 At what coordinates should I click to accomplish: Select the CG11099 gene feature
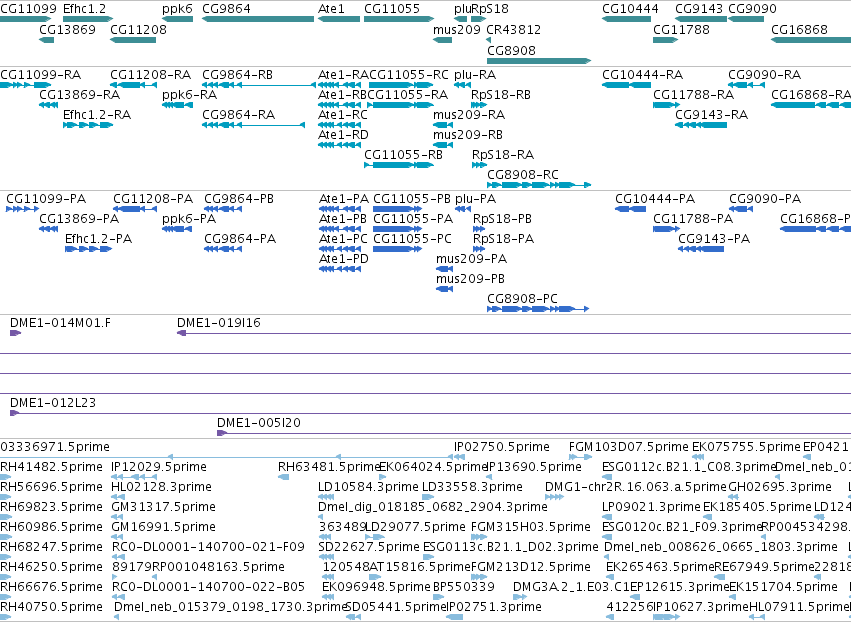click(26, 19)
